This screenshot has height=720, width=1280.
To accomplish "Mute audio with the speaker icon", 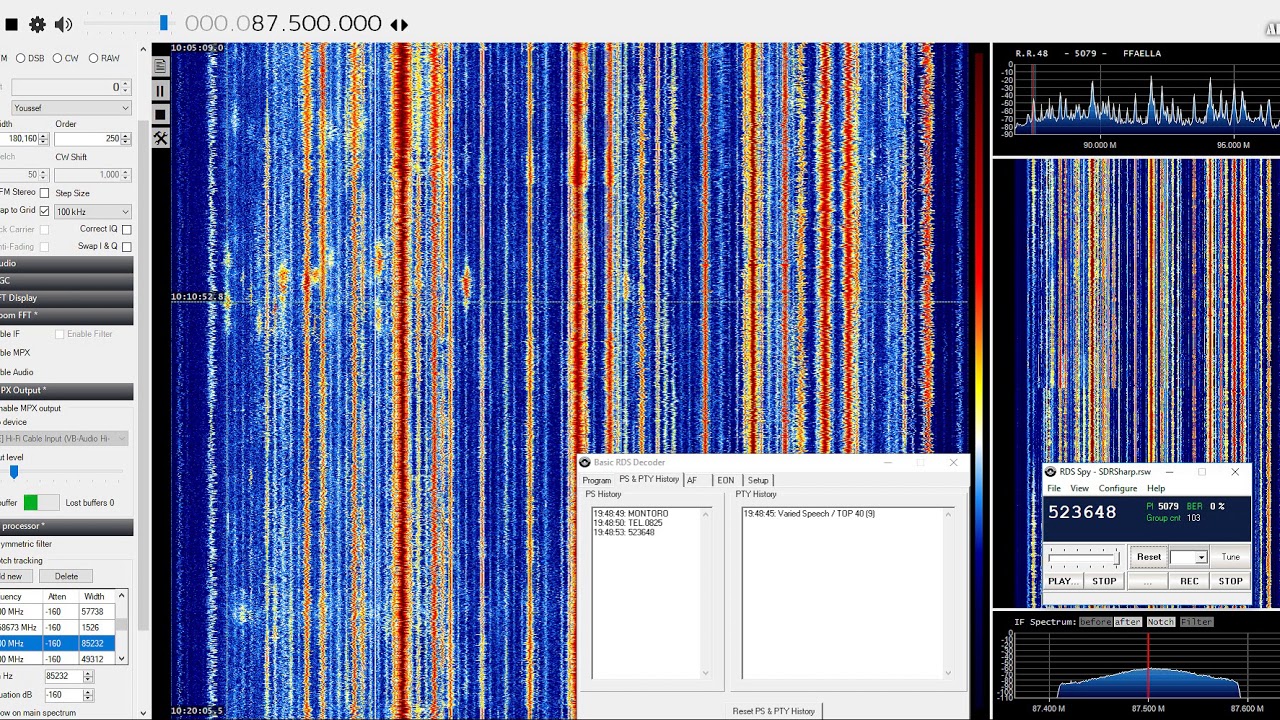I will pyautogui.click(x=64, y=24).
